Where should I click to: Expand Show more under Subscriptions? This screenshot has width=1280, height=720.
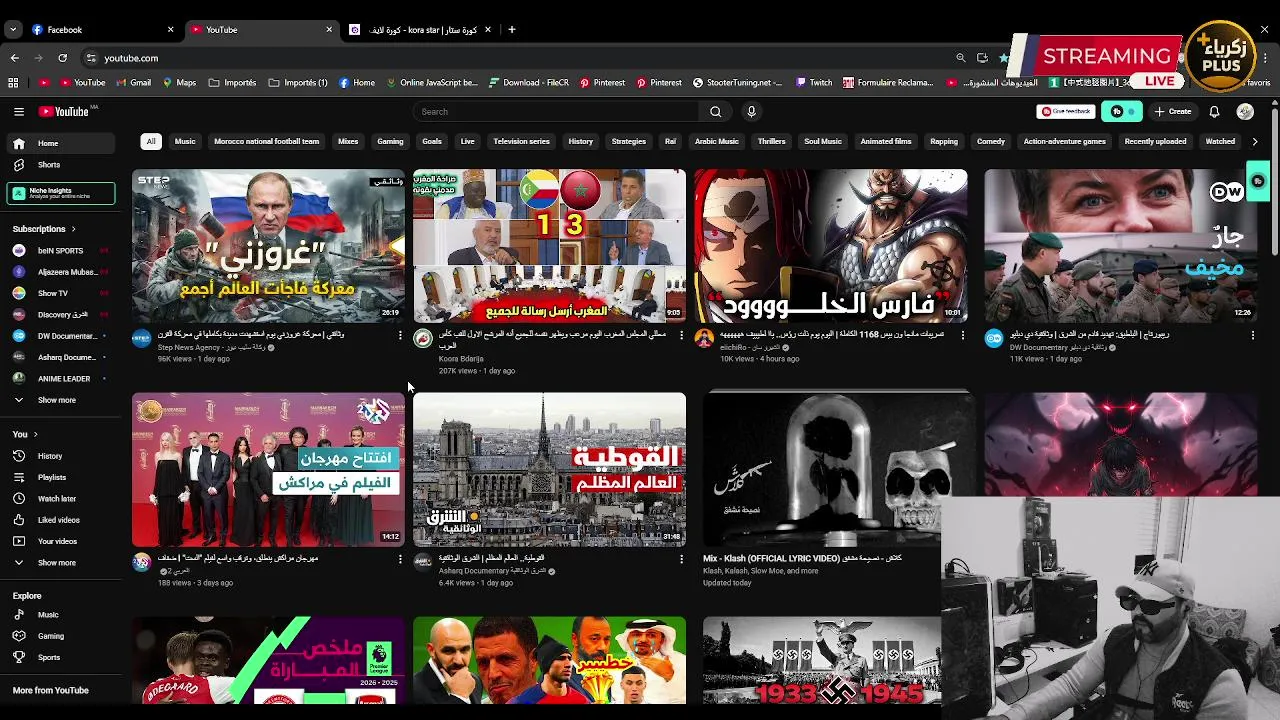coord(60,400)
